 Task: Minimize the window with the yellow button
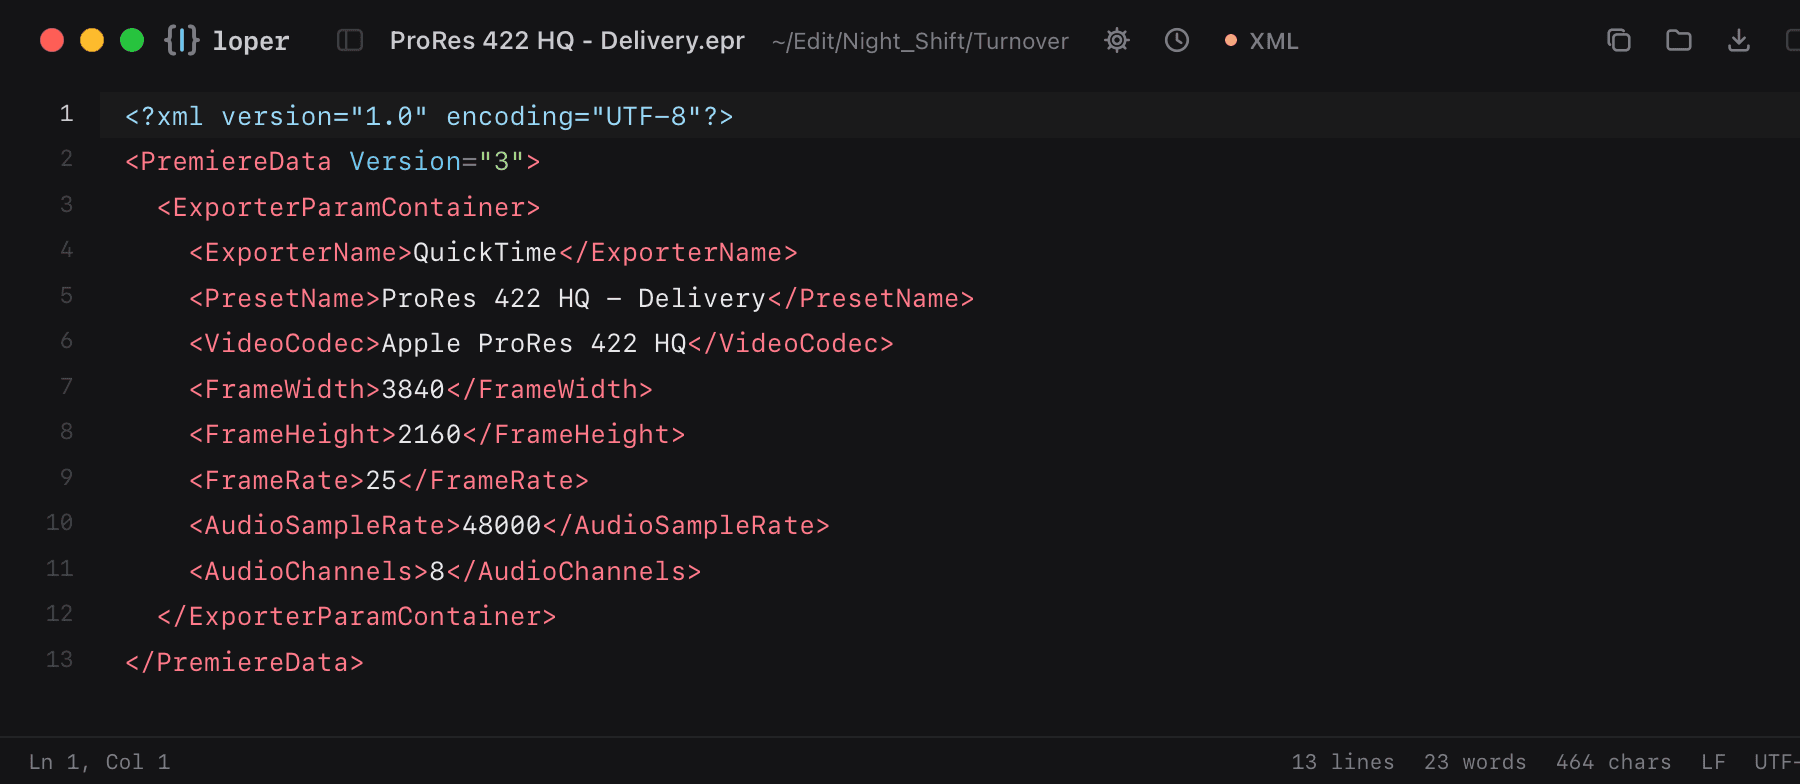click(92, 40)
